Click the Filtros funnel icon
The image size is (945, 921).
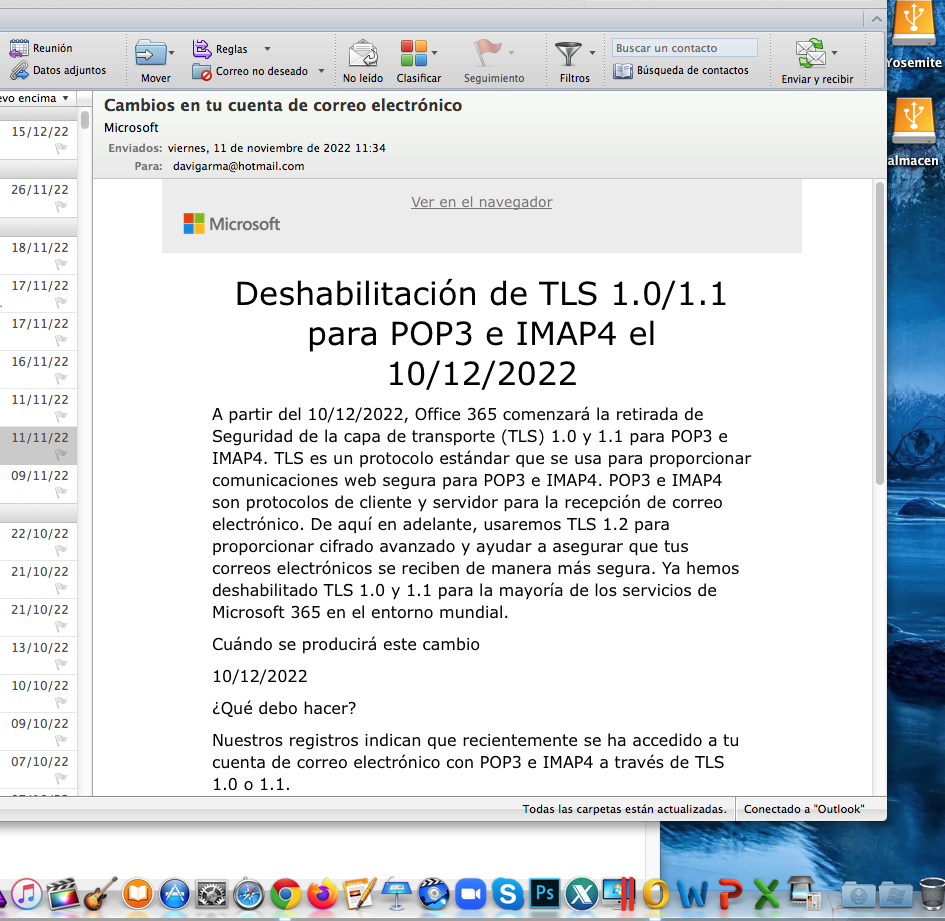tap(568, 54)
